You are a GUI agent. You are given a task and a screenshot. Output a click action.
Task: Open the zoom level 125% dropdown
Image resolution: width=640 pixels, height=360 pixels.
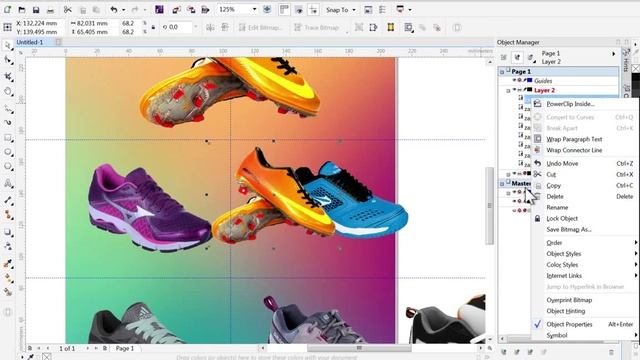coord(254,9)
